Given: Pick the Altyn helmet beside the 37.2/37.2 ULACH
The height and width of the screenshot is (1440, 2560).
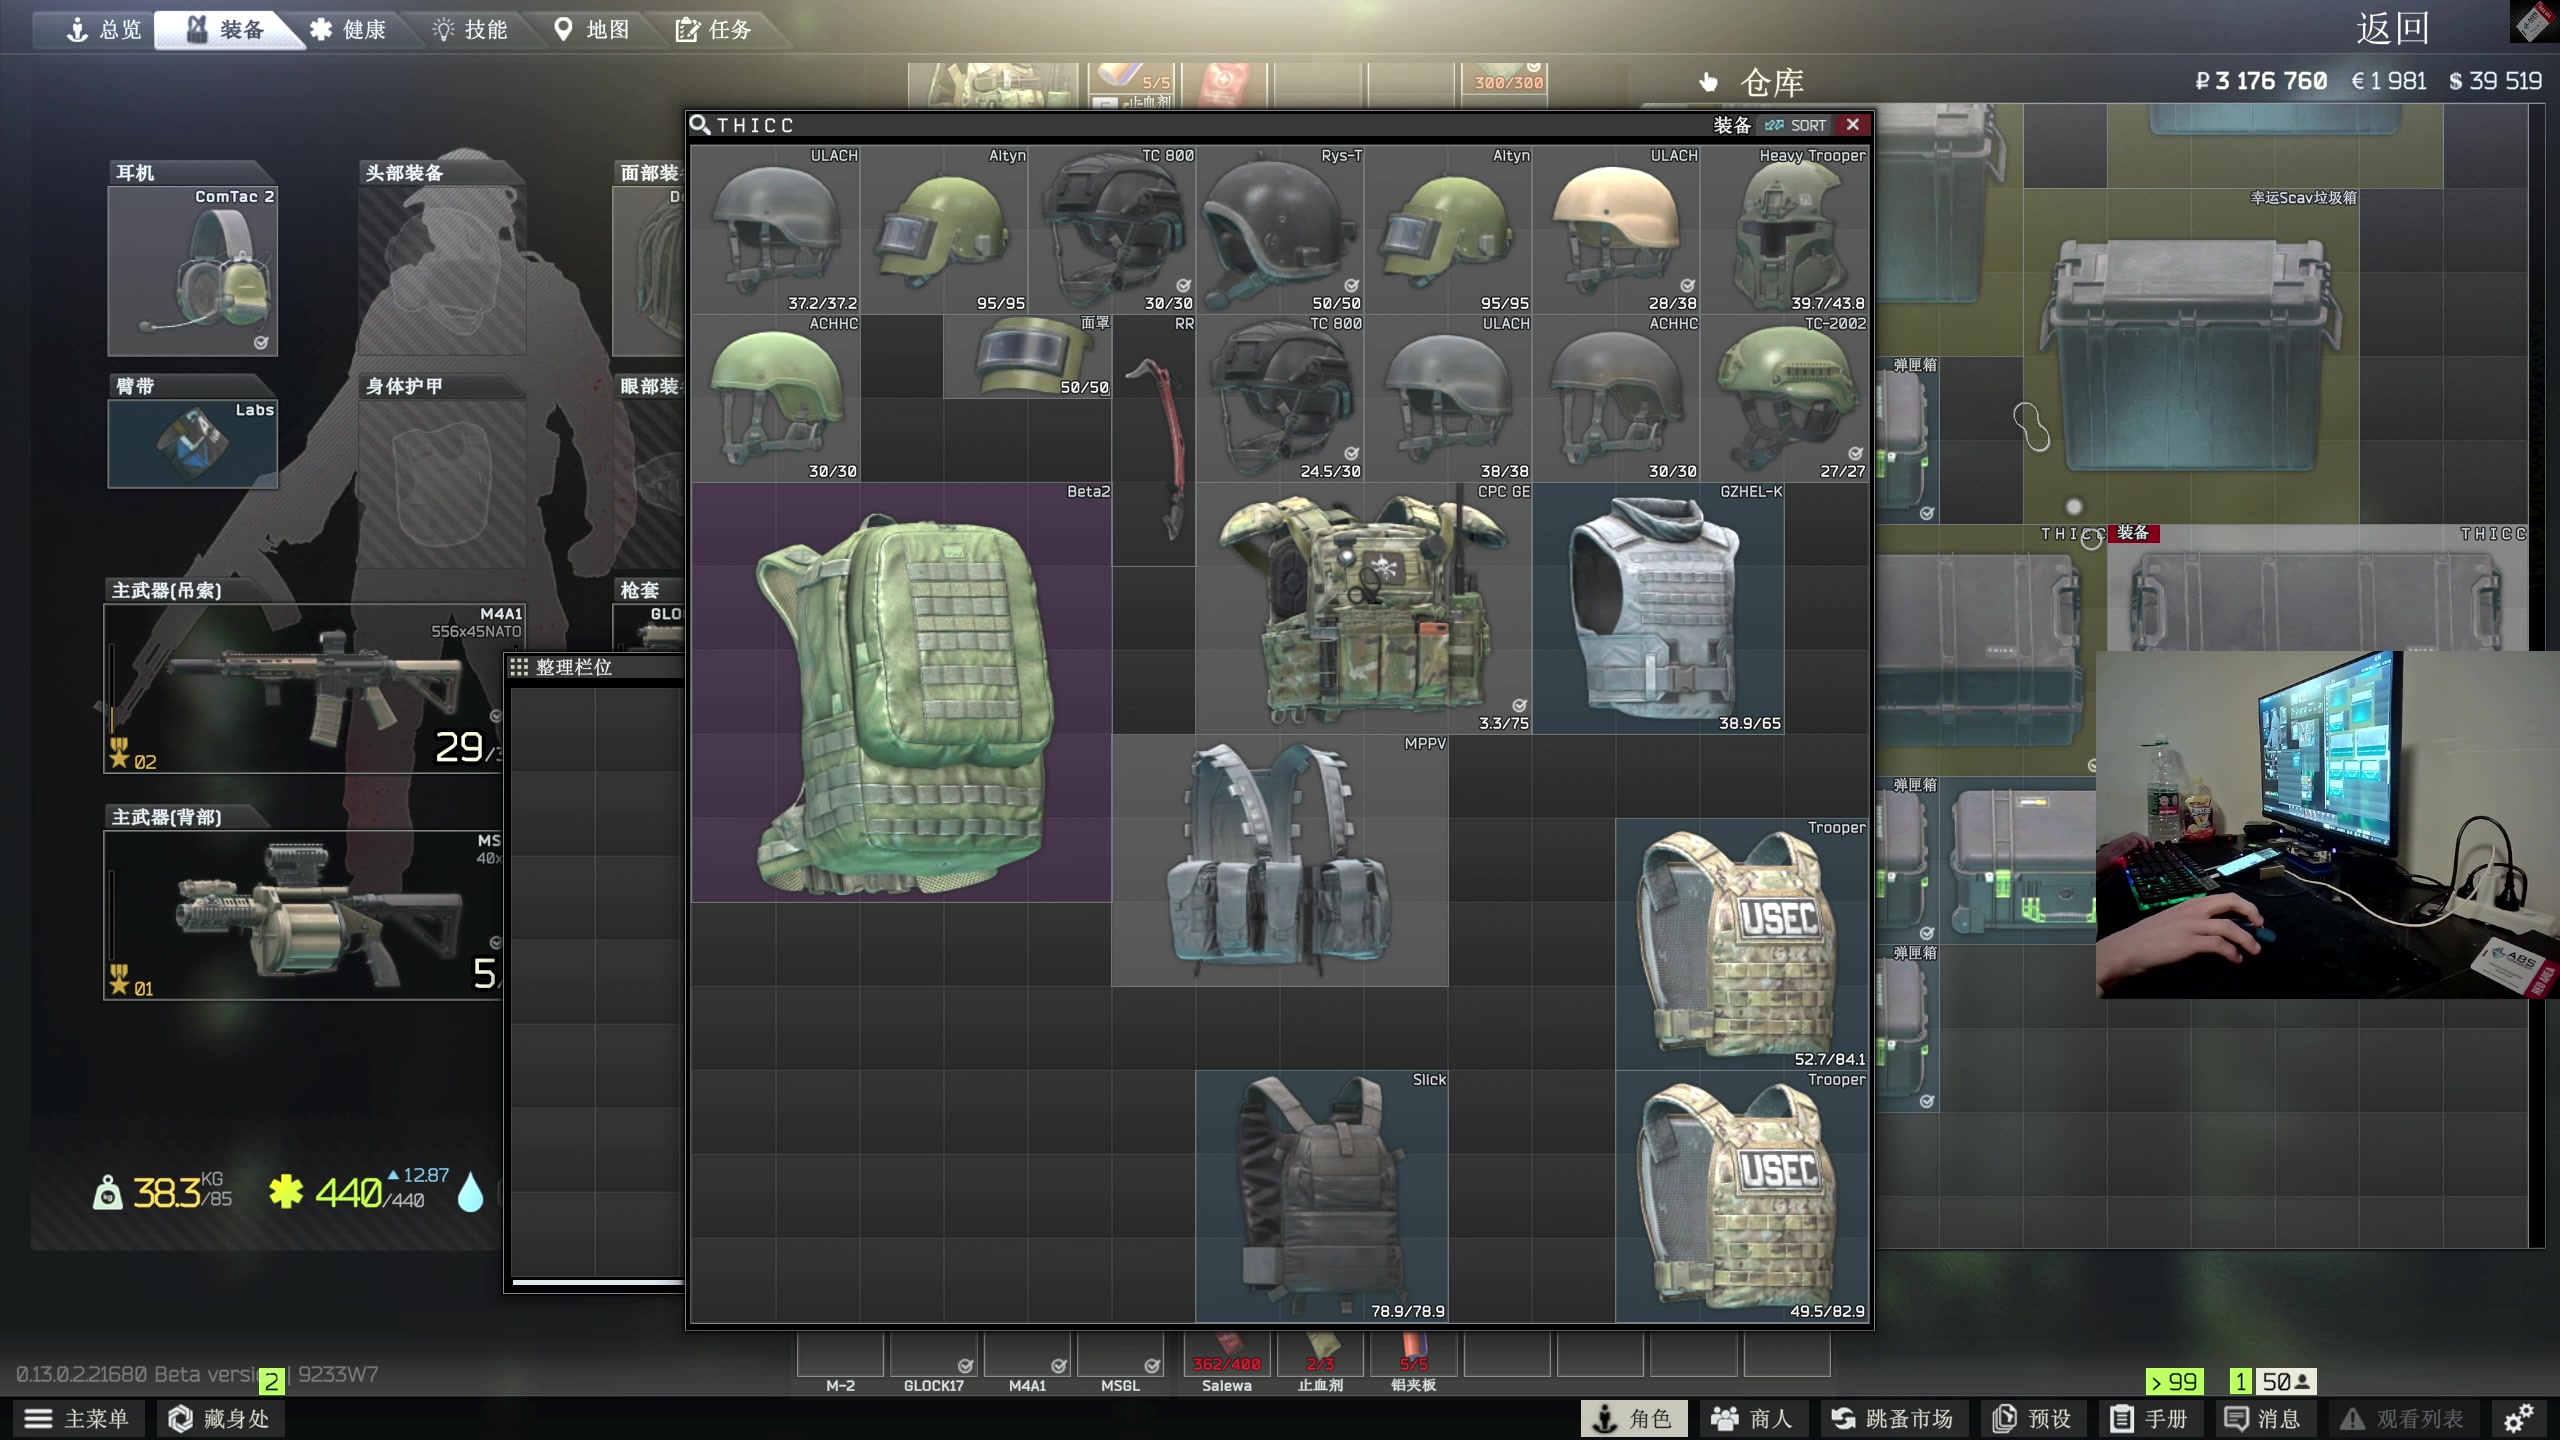Looking at the screenshot, I should click(944, 230).
